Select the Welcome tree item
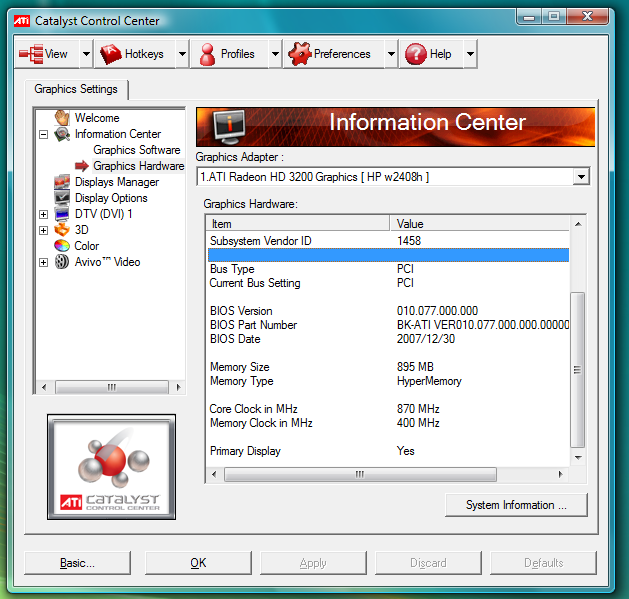This screenshot has width=629, height=599. click(x=97, y=118)
